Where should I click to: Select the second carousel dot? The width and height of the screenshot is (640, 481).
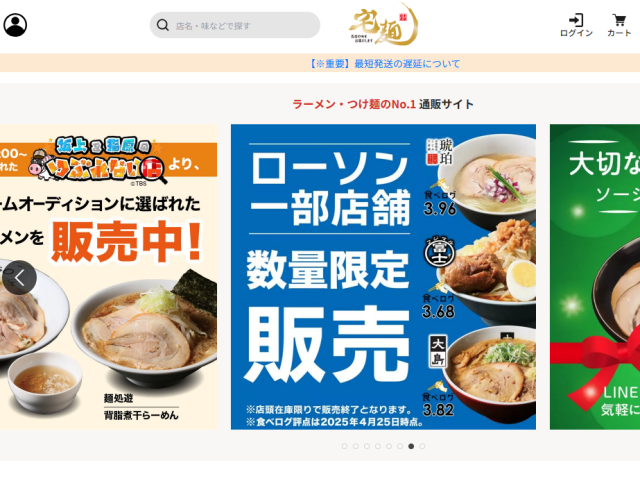pyautogui.click(x=356, y=446)
